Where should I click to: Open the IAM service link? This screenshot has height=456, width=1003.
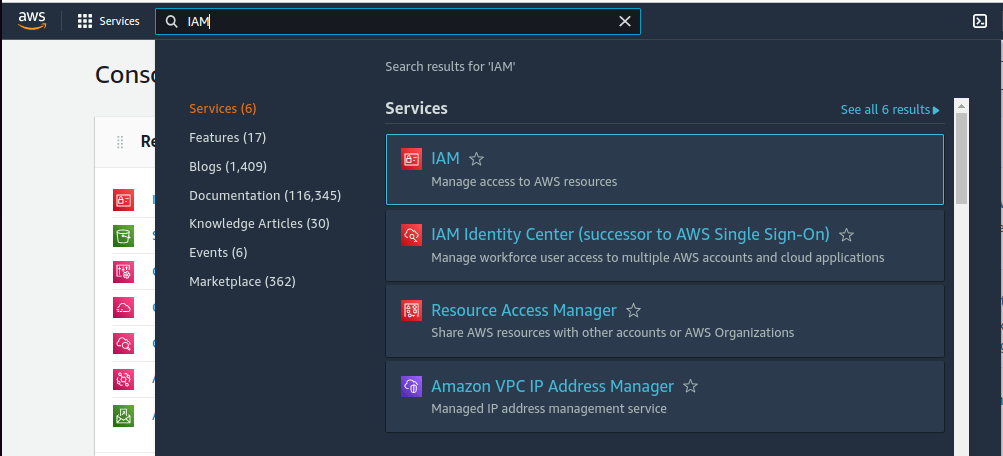point(445,159)
